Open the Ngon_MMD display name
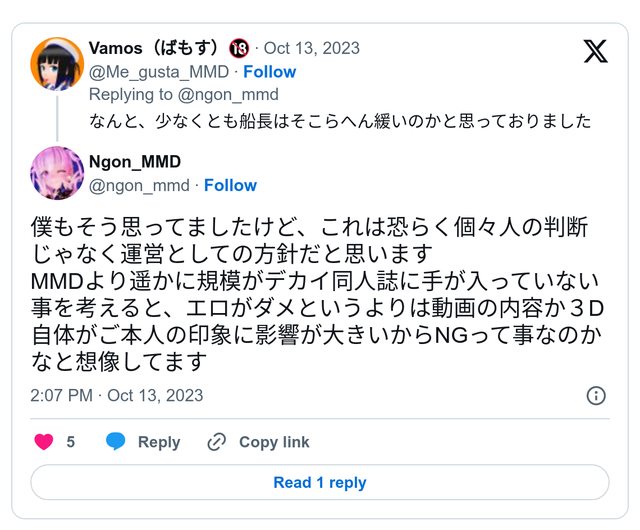640x530 pixels. (135, 162)
